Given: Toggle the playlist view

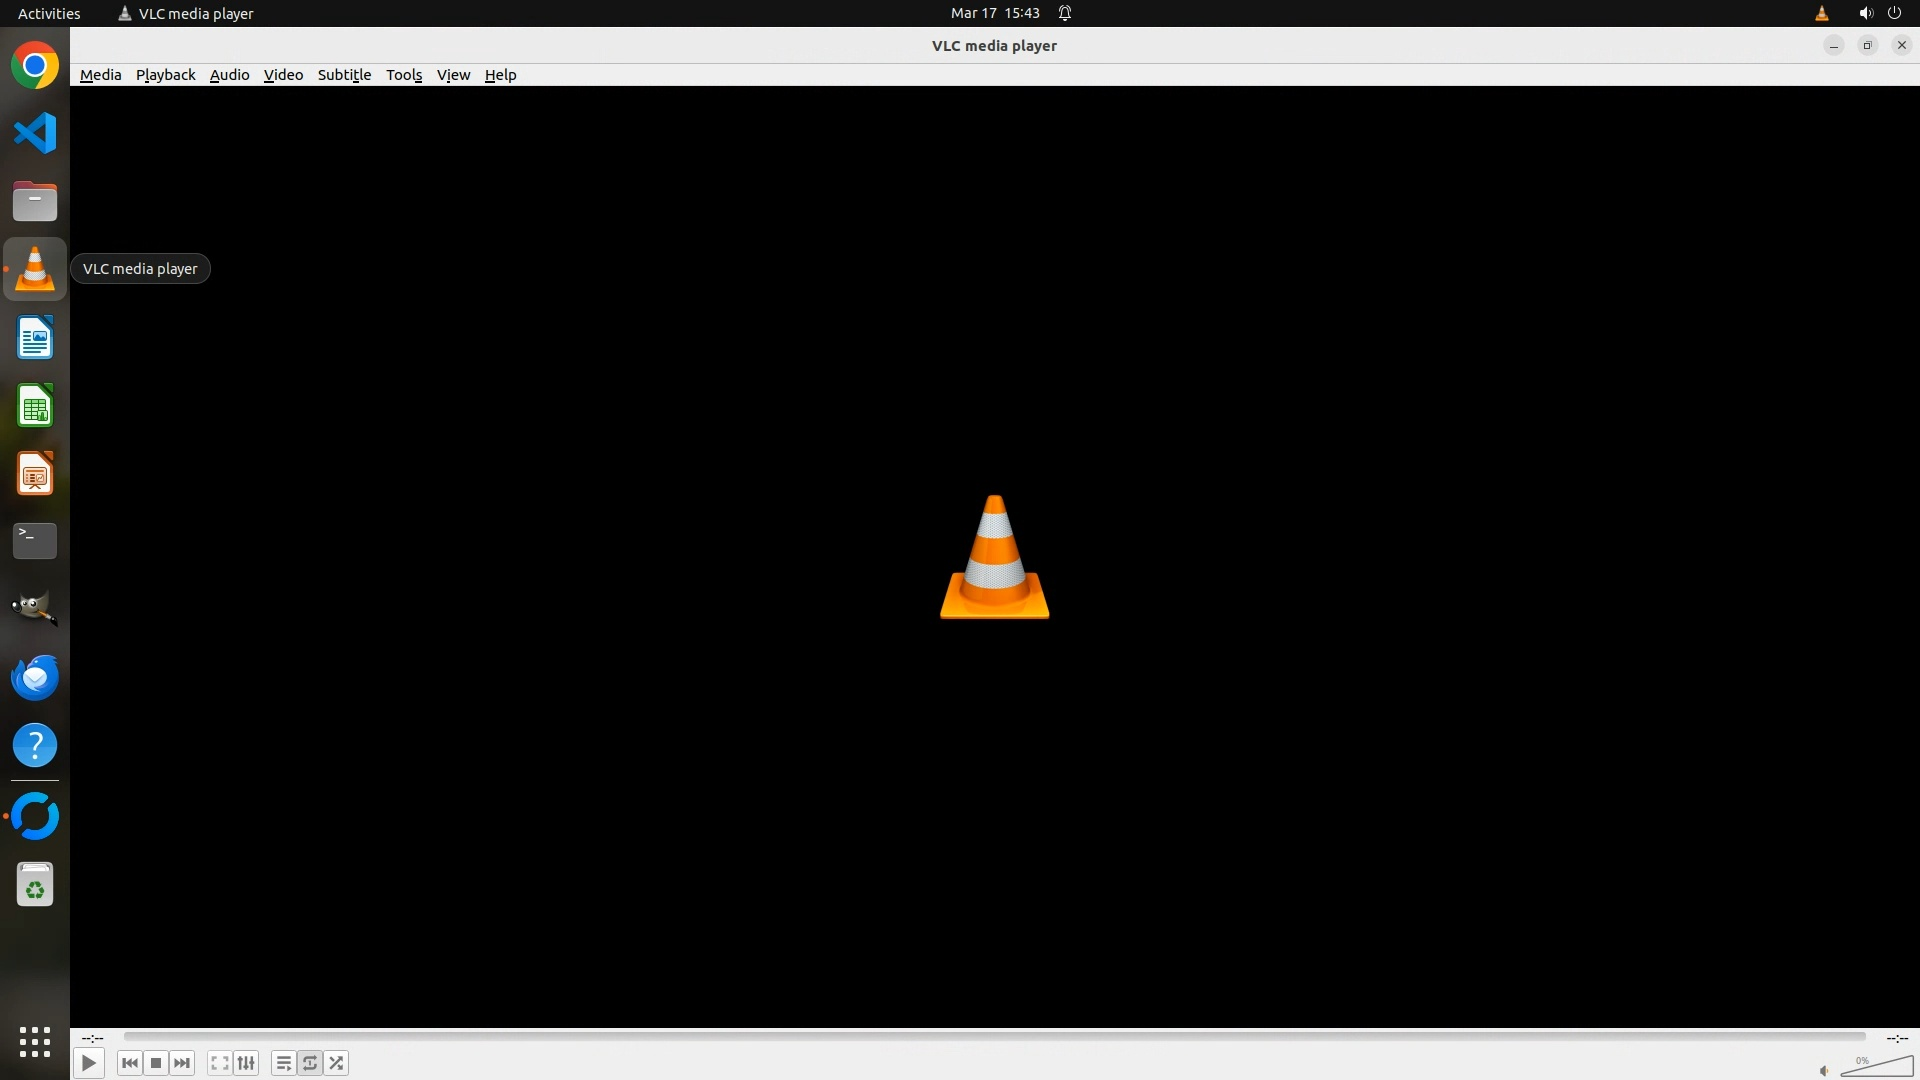Looking at the screenshot, I should point(284,1063).
